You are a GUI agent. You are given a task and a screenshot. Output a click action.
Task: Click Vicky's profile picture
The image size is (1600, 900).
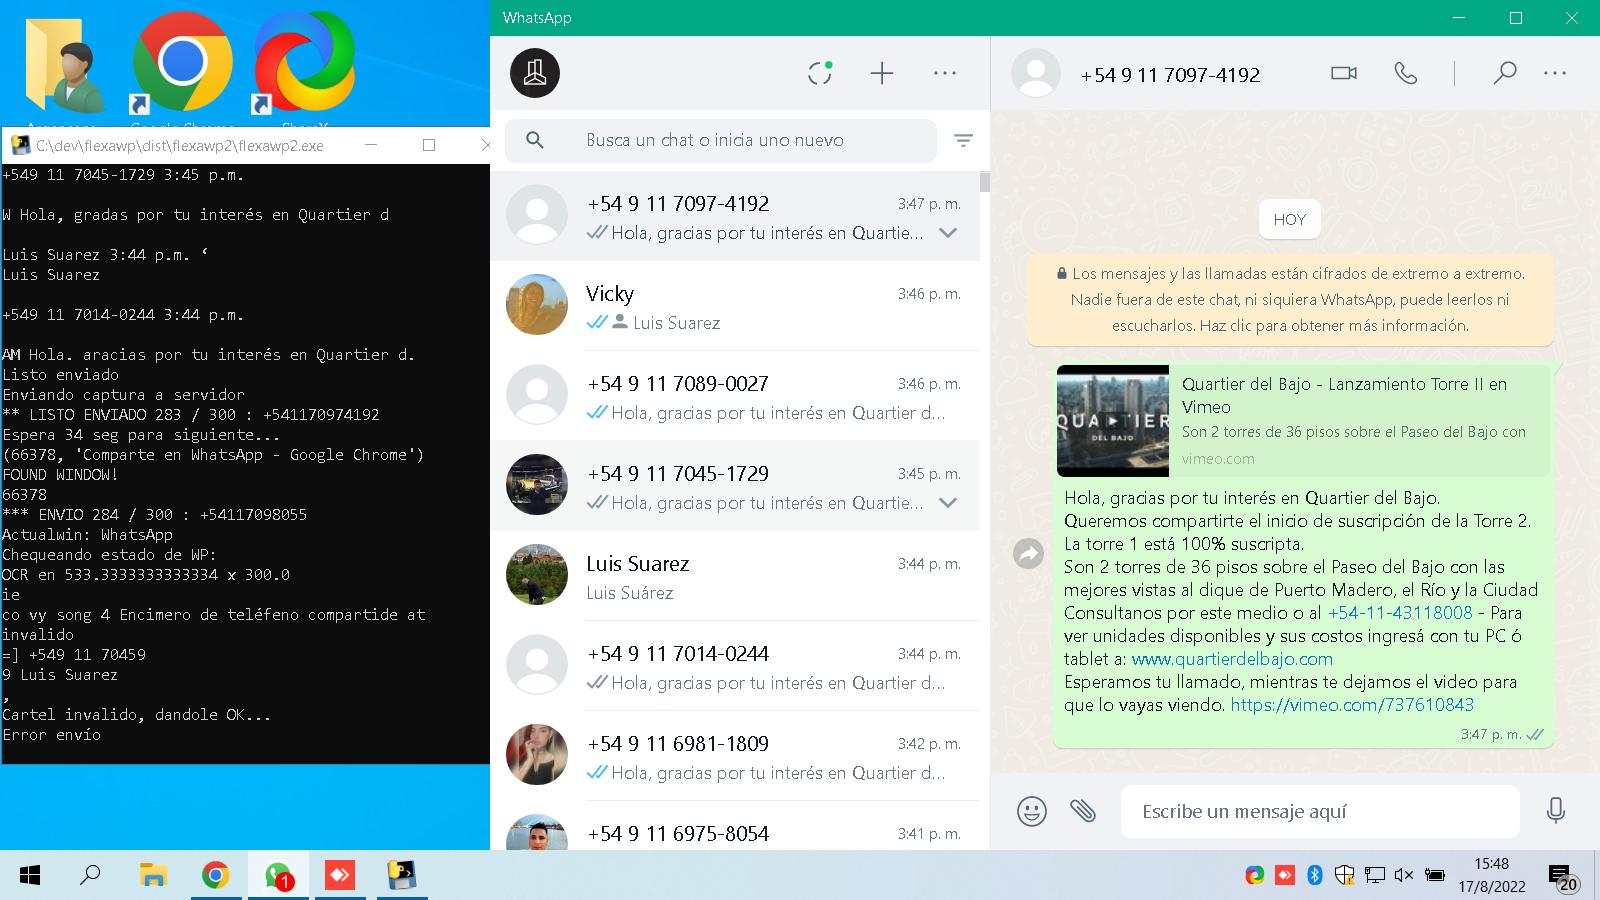pyautogui.click(x=537, y=304)
